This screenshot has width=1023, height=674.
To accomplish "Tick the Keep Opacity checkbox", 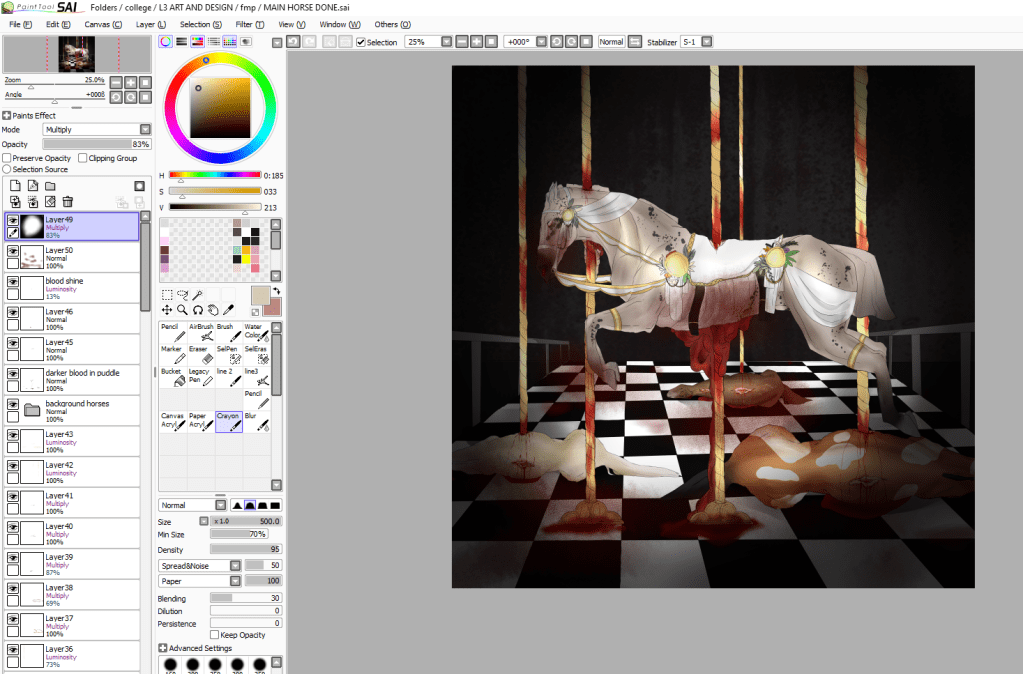I will tap(215, 635).
